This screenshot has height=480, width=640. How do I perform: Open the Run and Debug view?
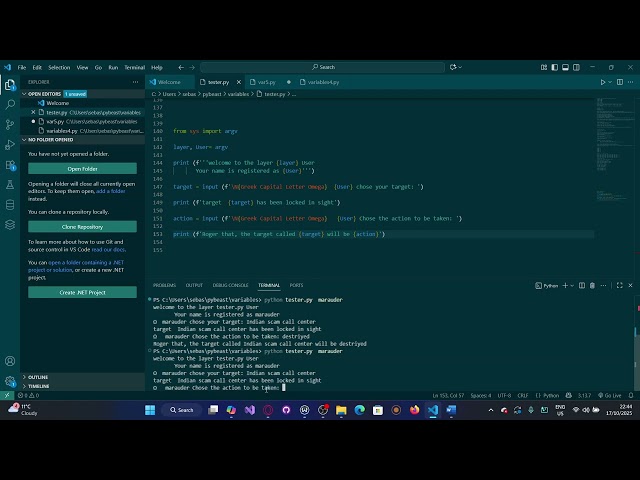pyautogui.click(x=10, y=145)
